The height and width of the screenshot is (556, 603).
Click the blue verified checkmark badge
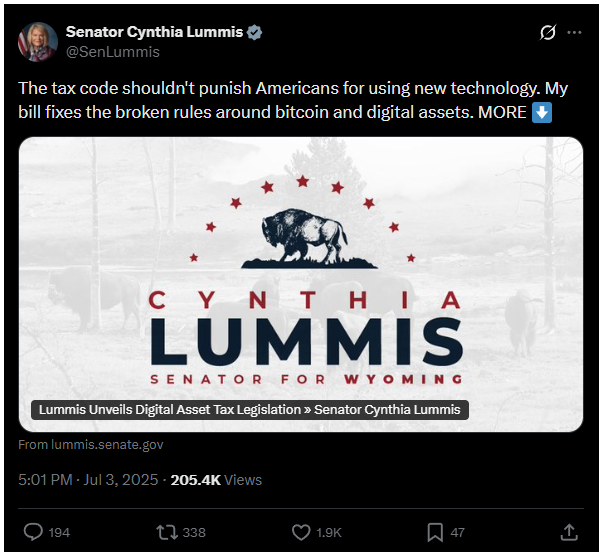coord(255,32)
